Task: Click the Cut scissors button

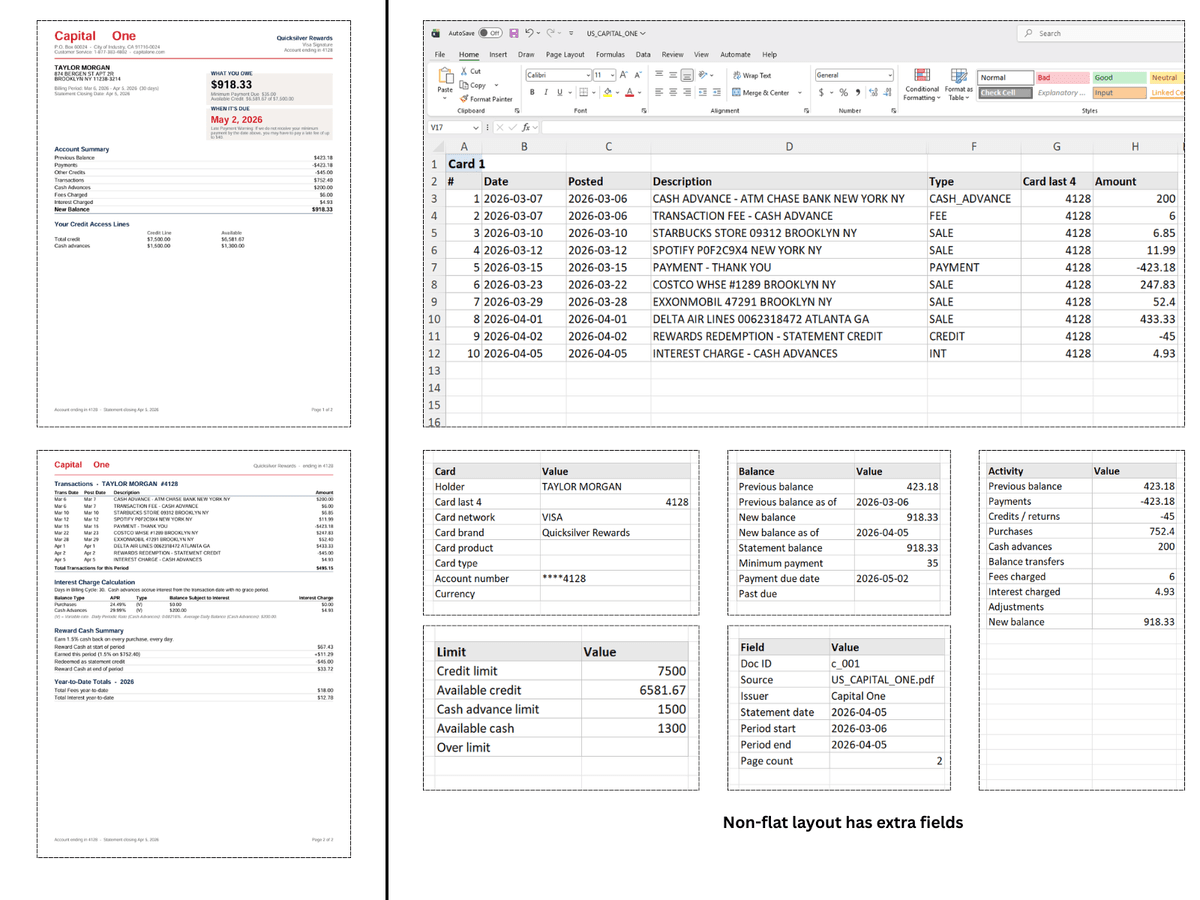Action: tap(470, 71)
